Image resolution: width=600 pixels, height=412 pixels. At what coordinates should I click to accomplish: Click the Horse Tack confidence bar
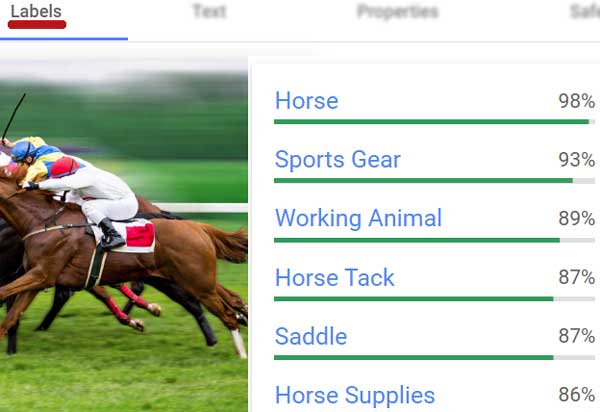(x=434, y=299)
